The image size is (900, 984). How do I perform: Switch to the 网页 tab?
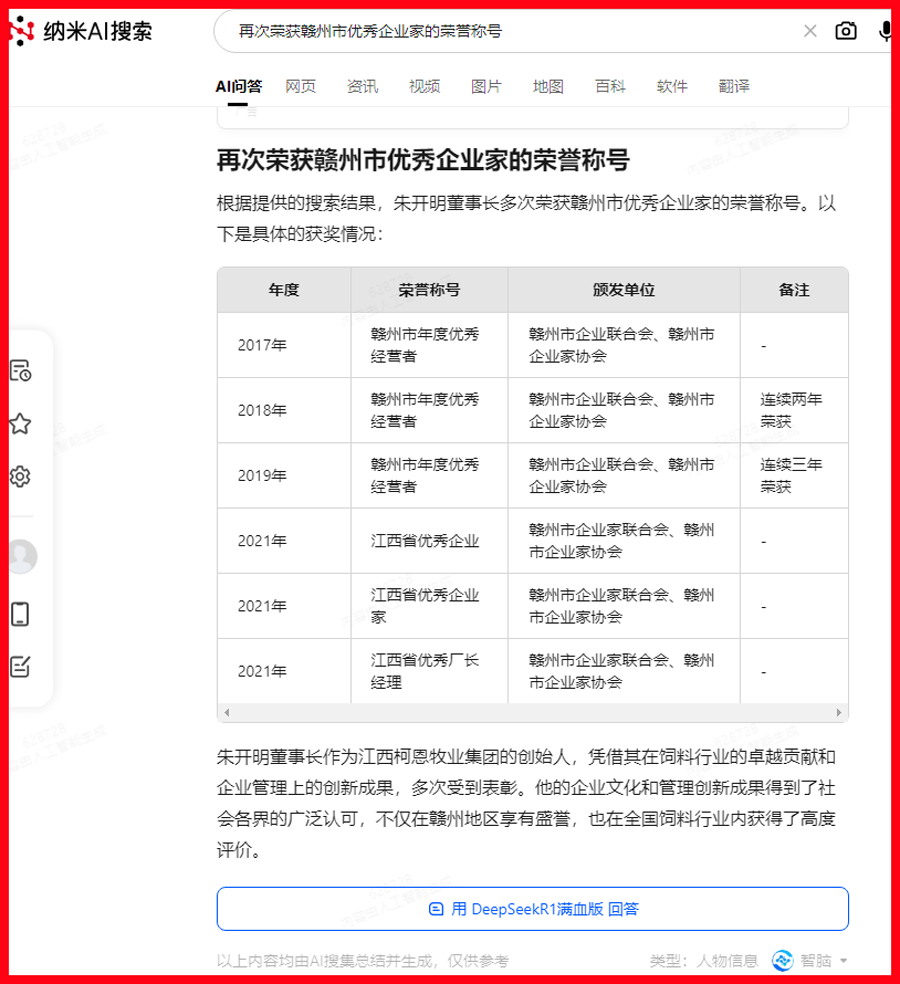point(301,87)
